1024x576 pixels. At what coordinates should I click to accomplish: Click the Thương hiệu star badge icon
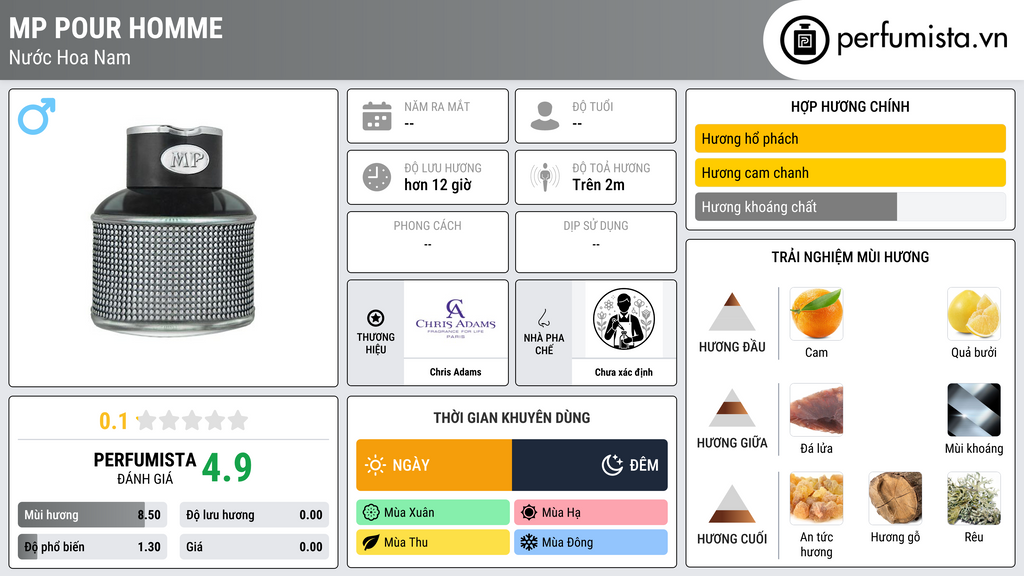coord(376,318)
